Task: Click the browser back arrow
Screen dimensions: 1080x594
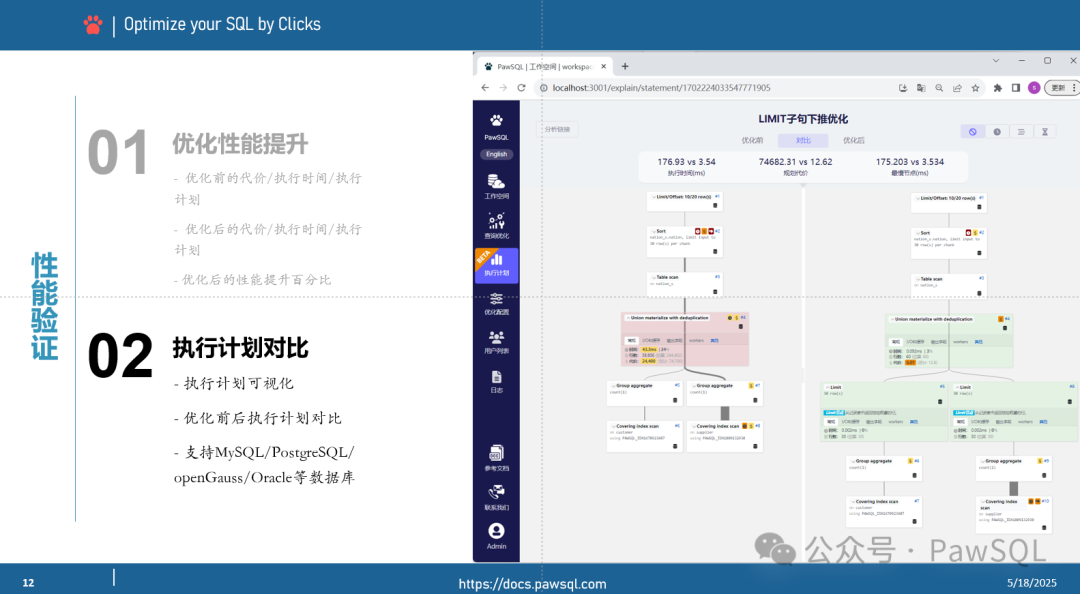Action: 485,88
